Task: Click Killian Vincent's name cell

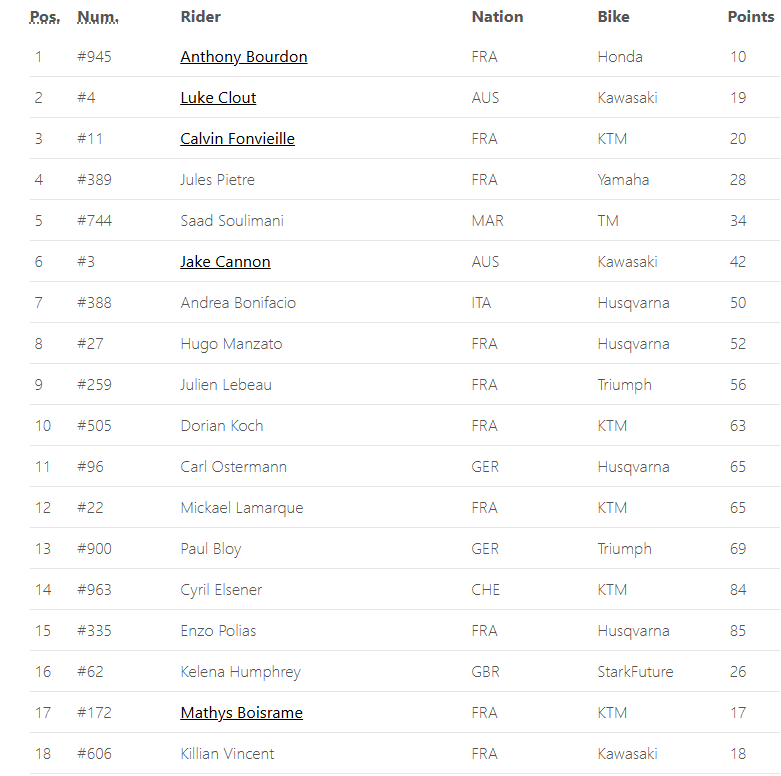Action: pos(227,754)
